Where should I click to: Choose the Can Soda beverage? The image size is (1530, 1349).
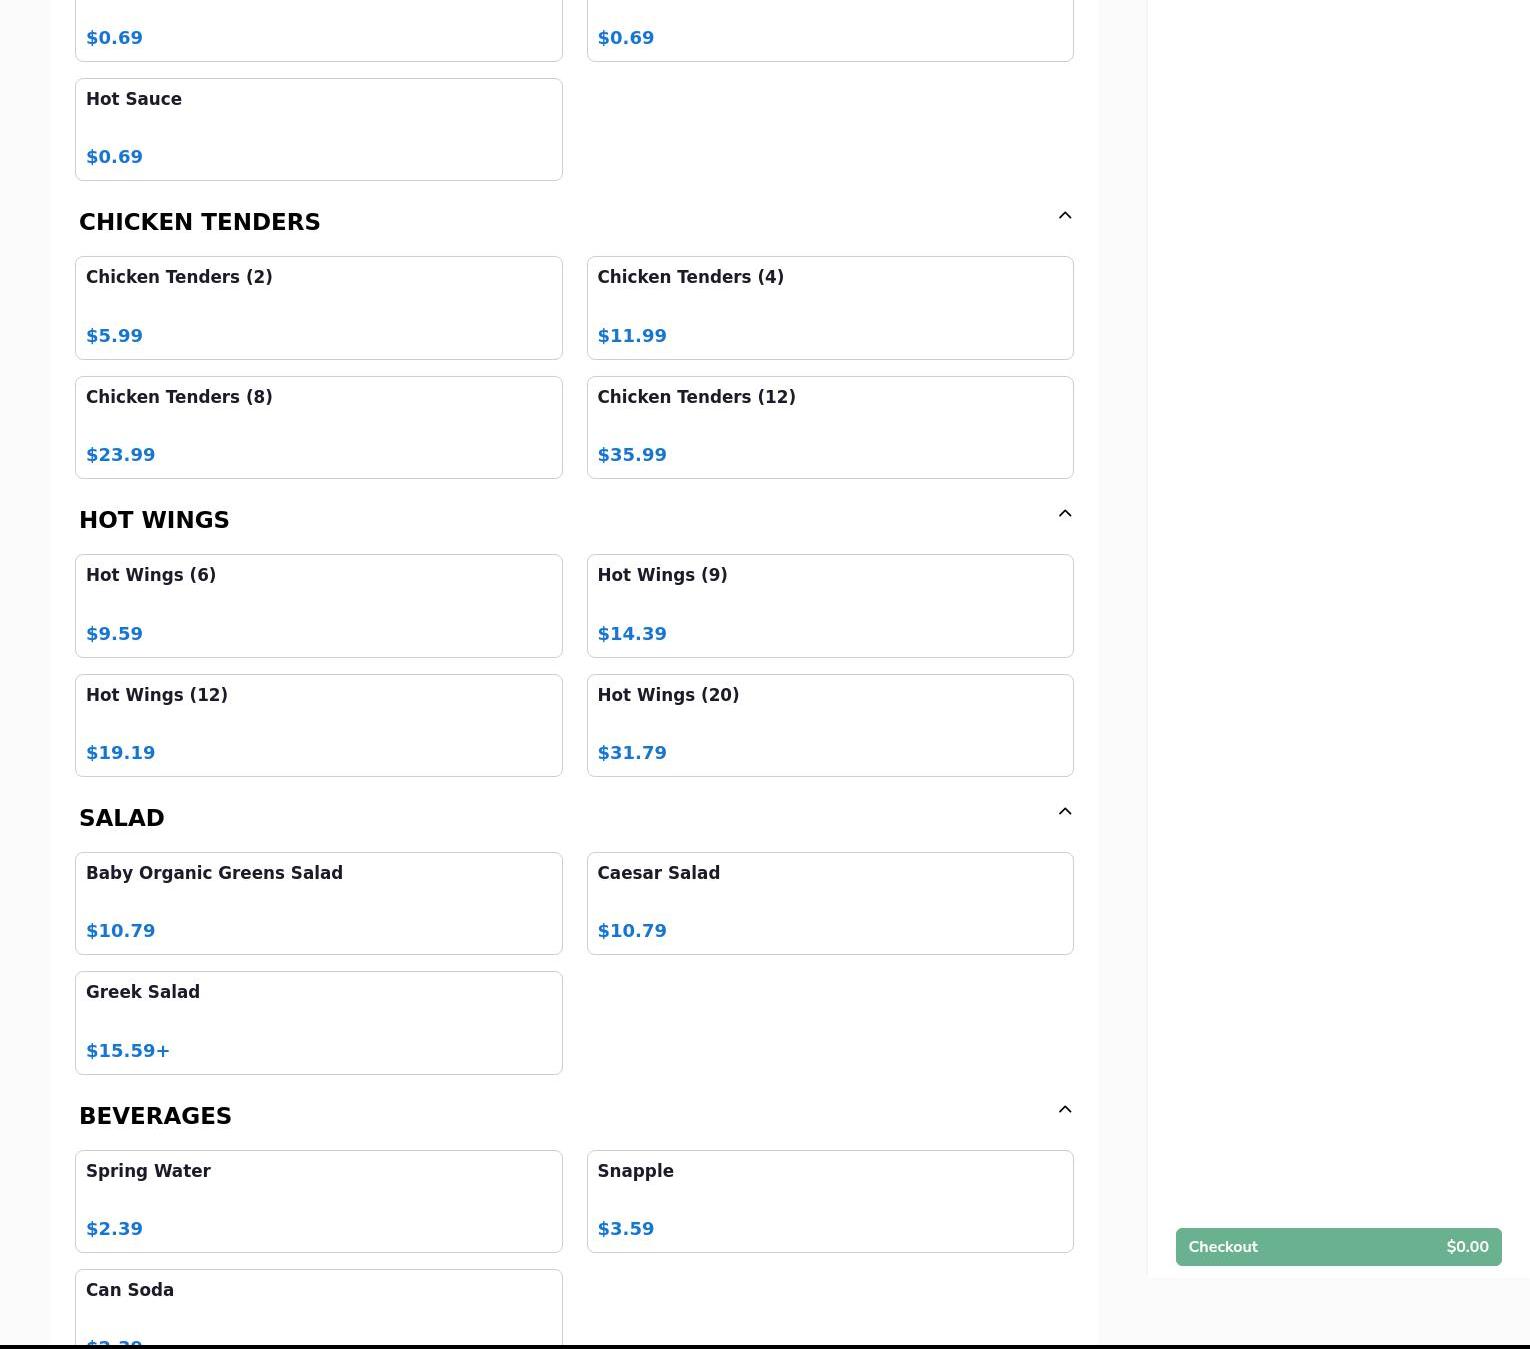(319, 1308)
